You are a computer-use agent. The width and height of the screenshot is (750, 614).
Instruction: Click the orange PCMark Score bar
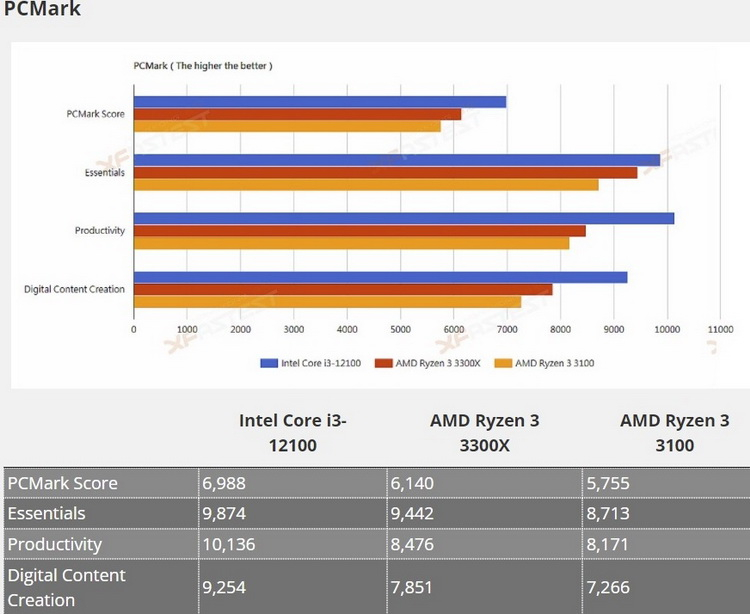[x=287, y=126]
